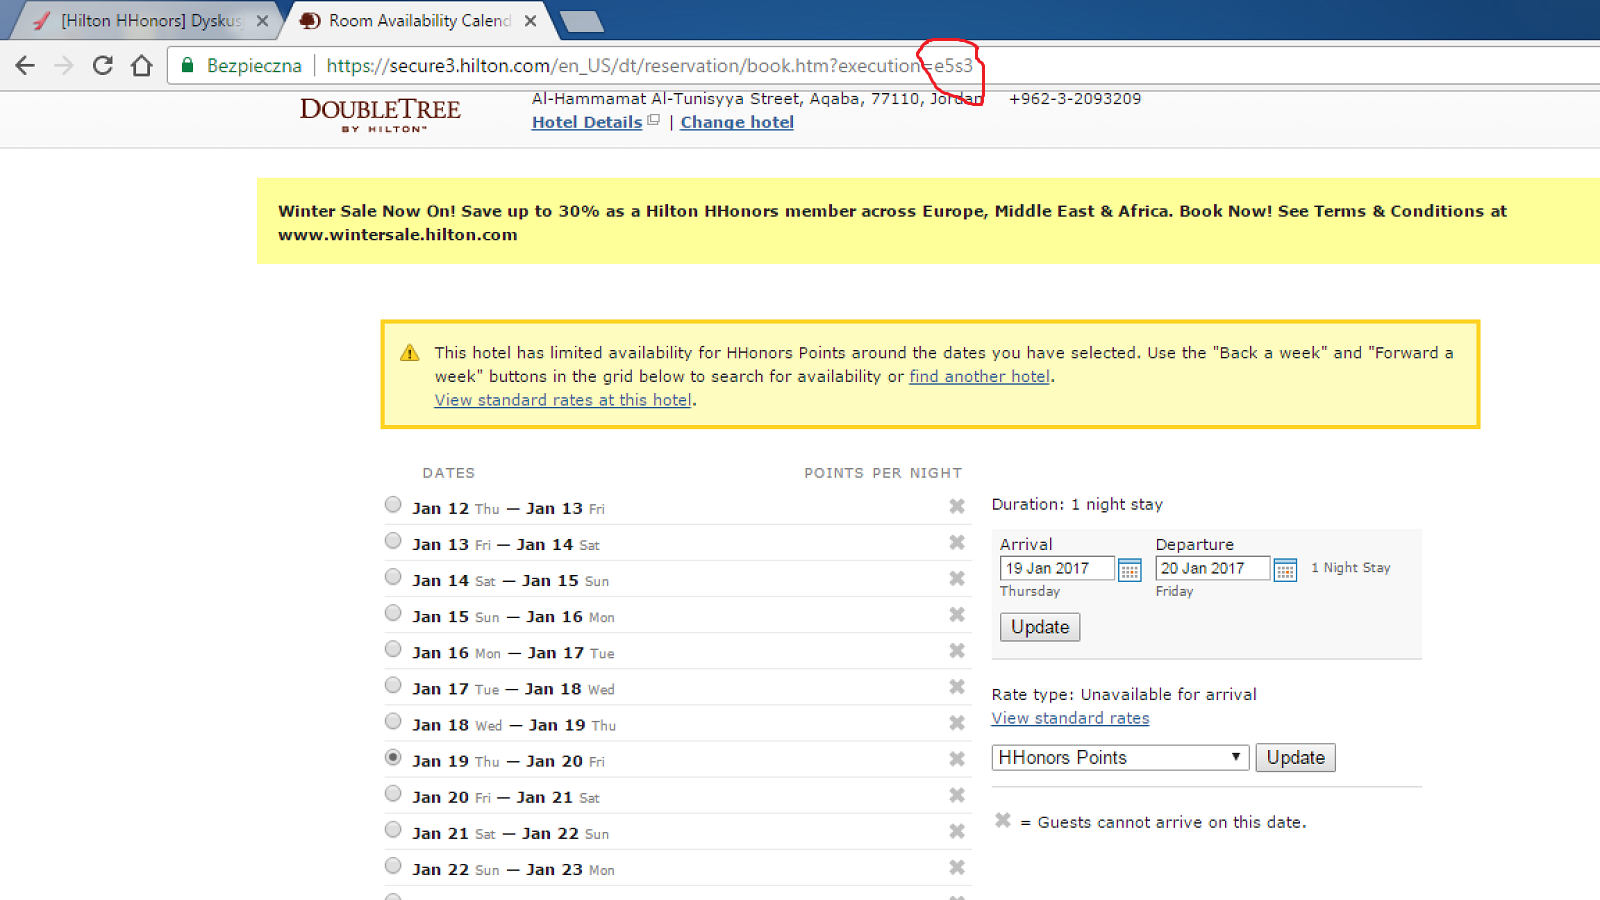Open a new browser tab
This screenshot has height=900, width=1600.
coord(581,21)
